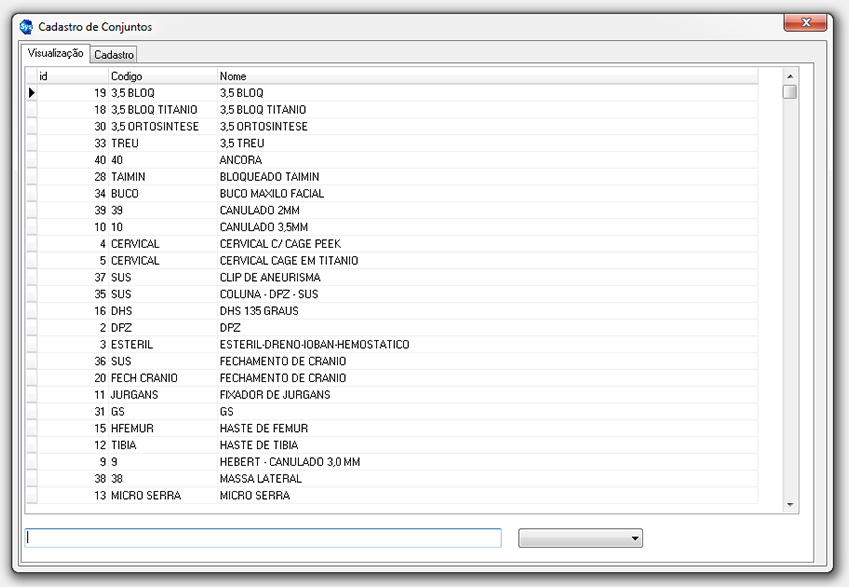Image resolution: width=849 pixels, height=587 pixels.
Task: Click the CLIP DE ANEURISMA entry
Action: [269, 277]
